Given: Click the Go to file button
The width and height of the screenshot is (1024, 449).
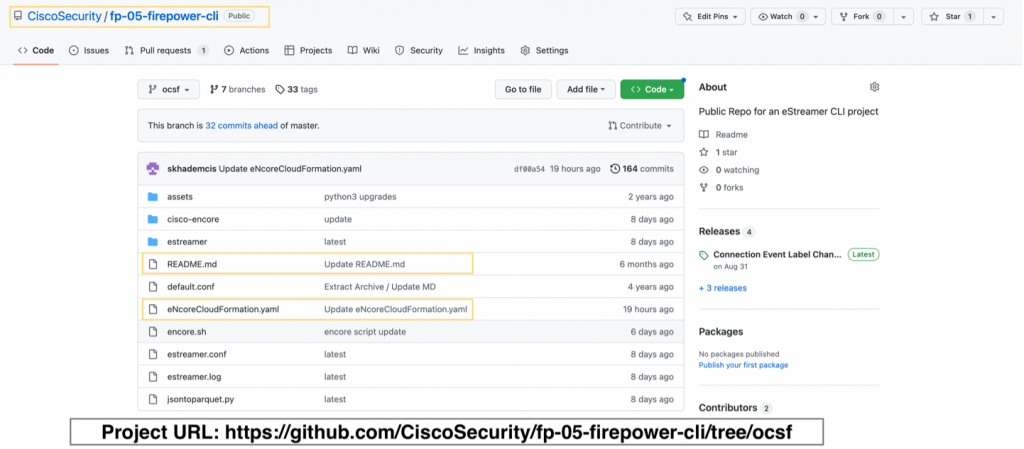Looking at the screenshot, I should coord(522,89).
